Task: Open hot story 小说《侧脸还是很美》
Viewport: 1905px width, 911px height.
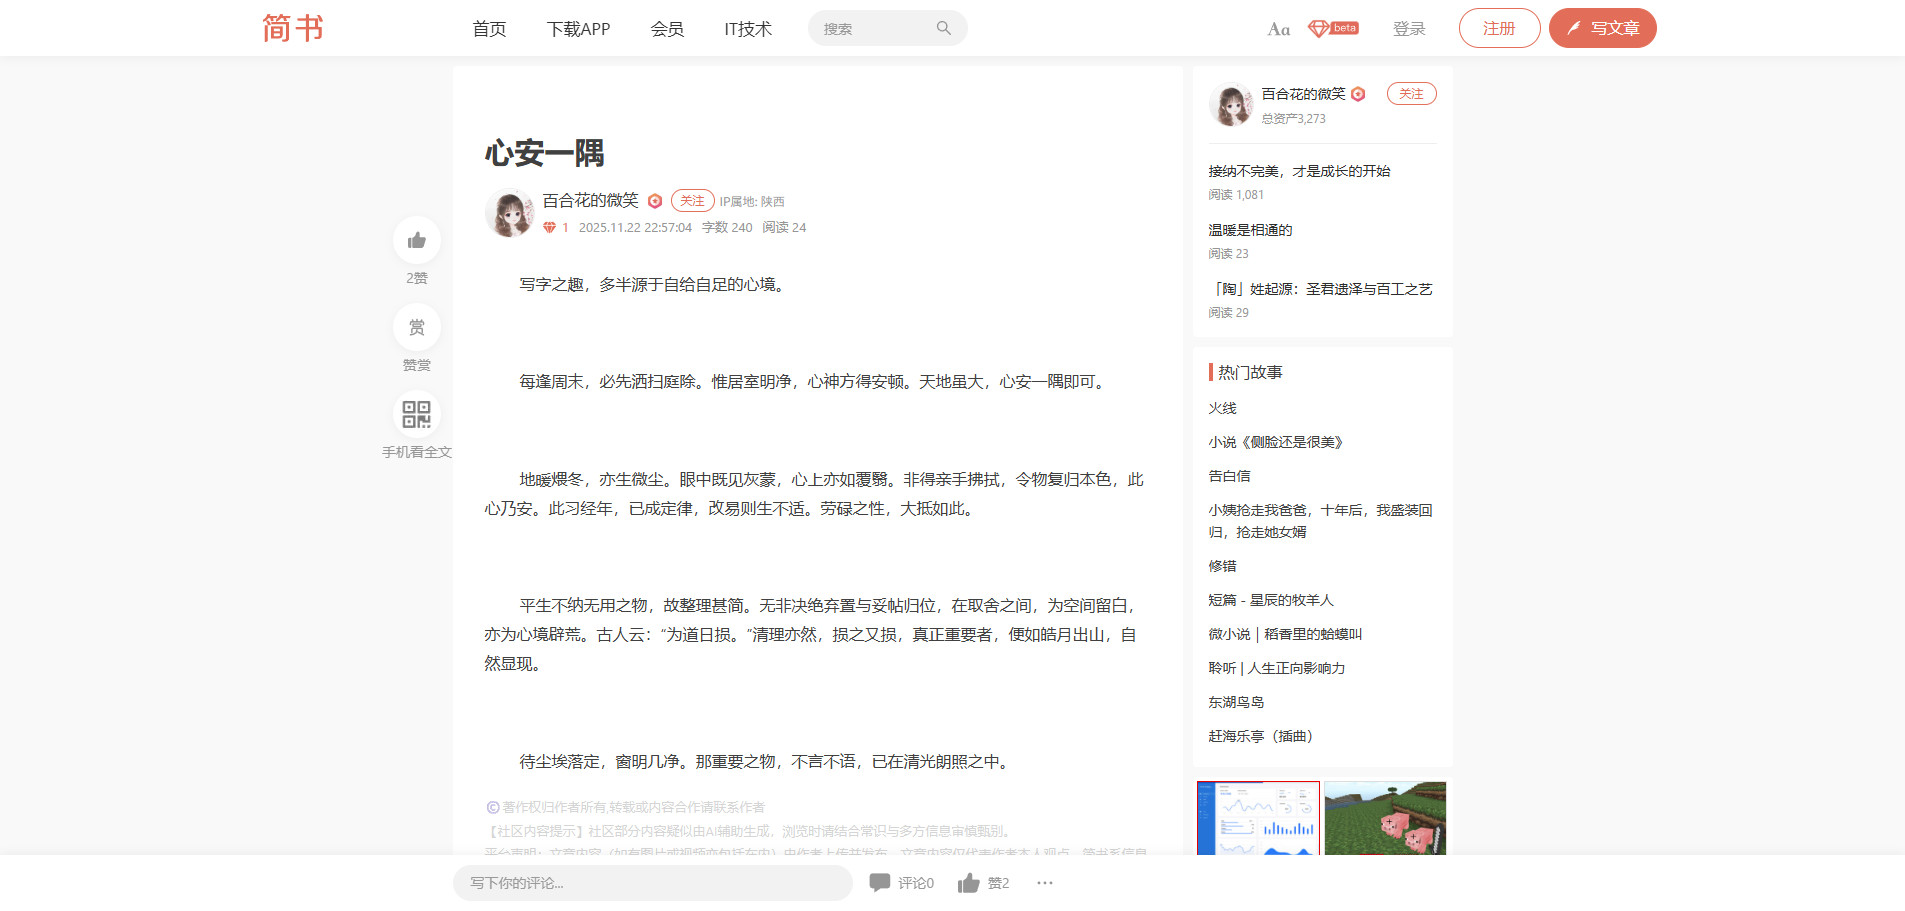Action: click(x=1276, y=442)
